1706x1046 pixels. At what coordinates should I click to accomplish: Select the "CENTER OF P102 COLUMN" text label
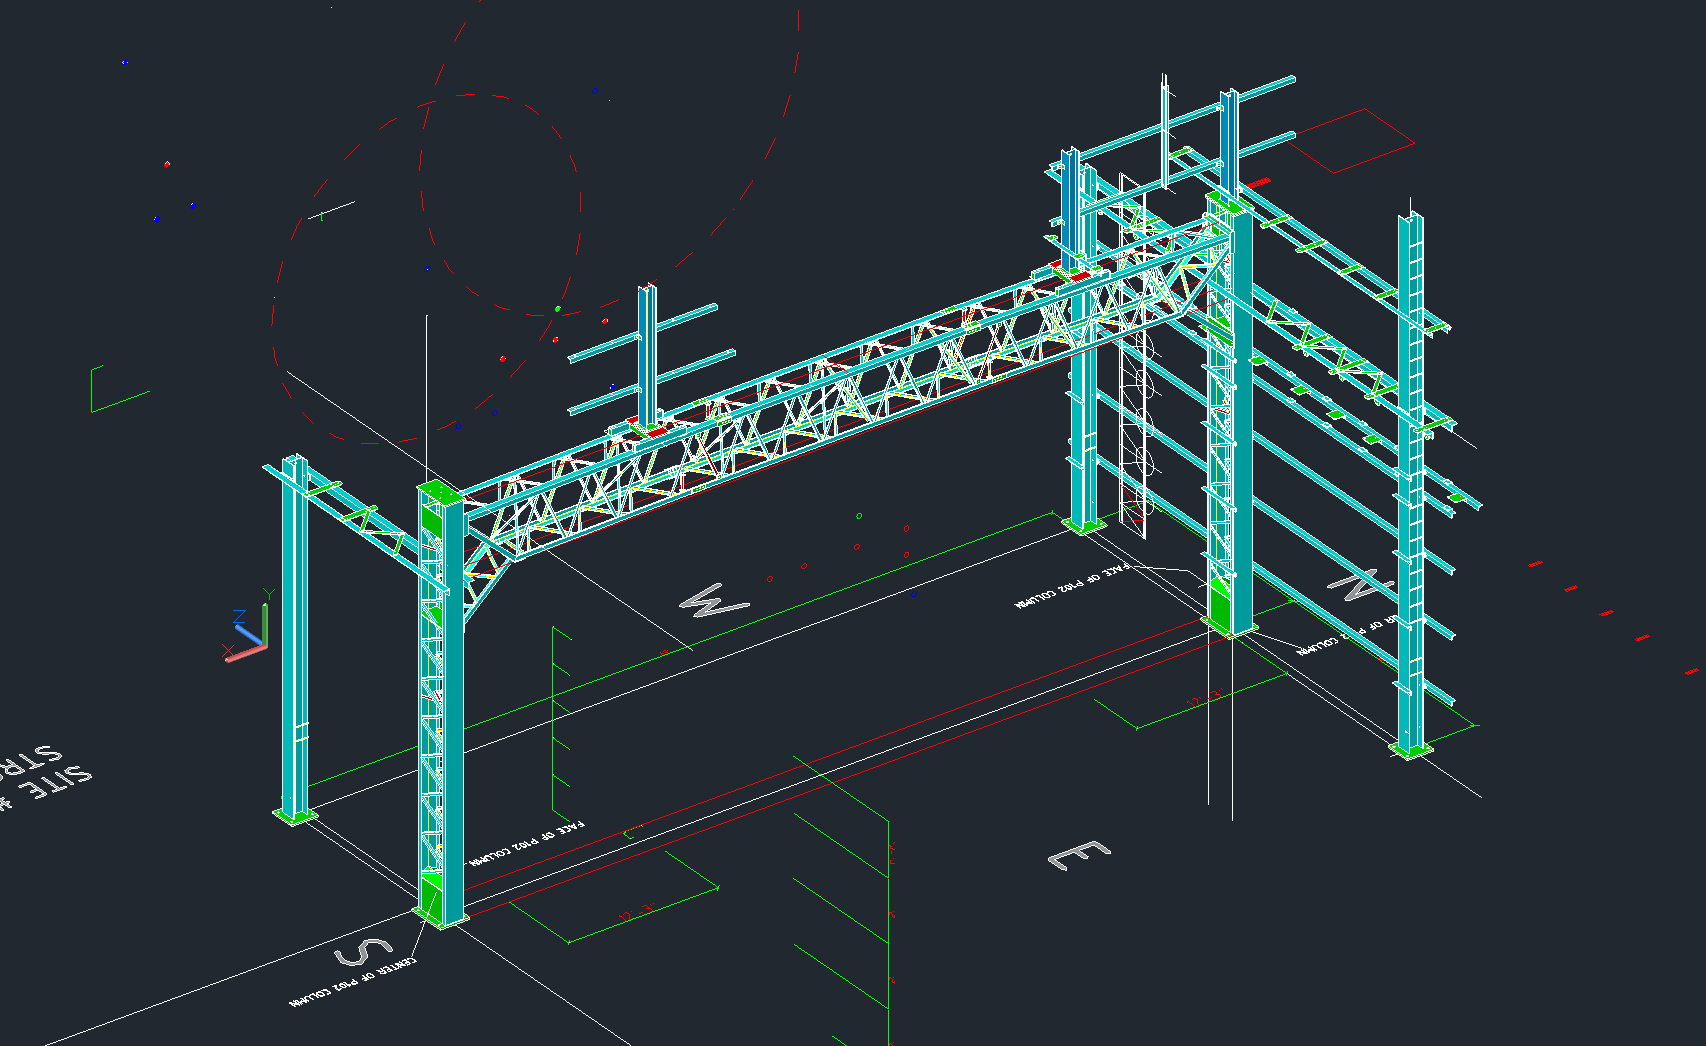click(353, 981)
